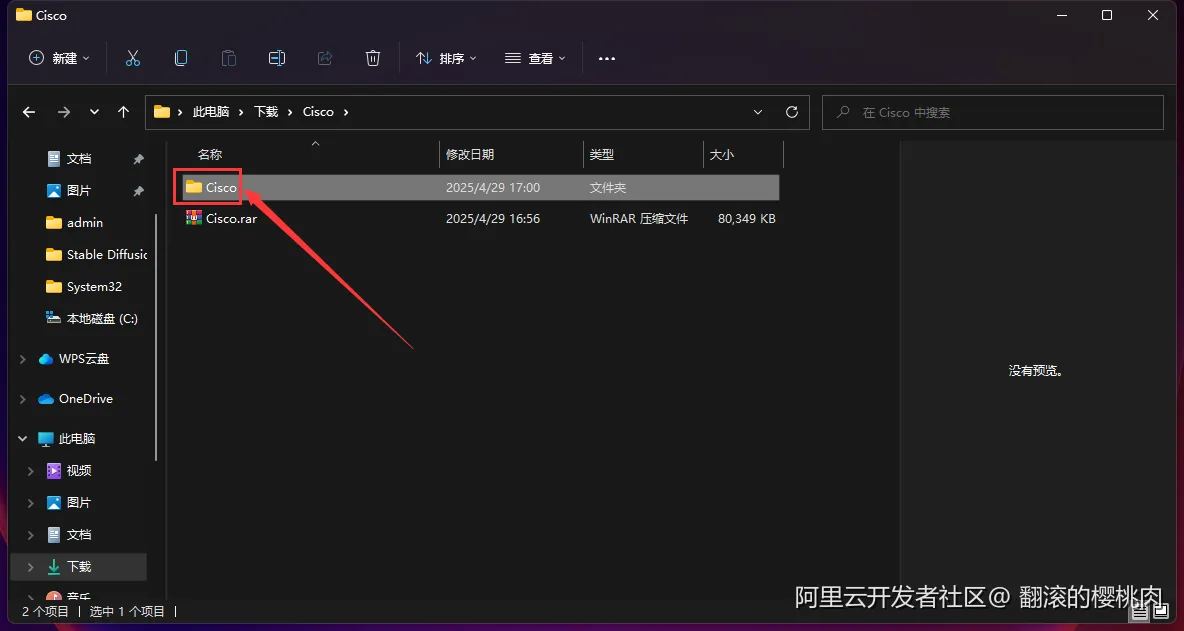Open the 新建 new item menu
Viewport: 1184px width, 631px height.
pyautogui.click(x=59, y=58)
